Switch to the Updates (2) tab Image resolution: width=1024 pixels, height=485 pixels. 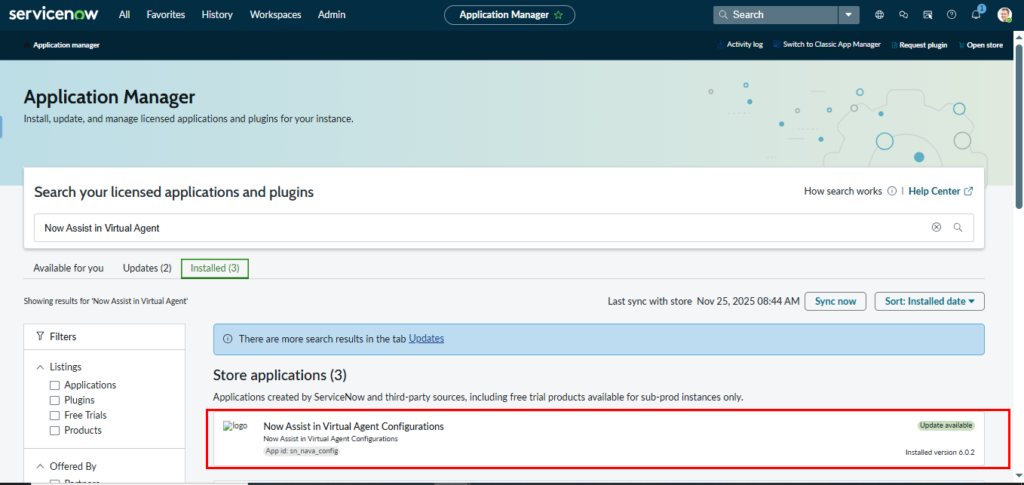pyautogui.click(x=147, y=268)
